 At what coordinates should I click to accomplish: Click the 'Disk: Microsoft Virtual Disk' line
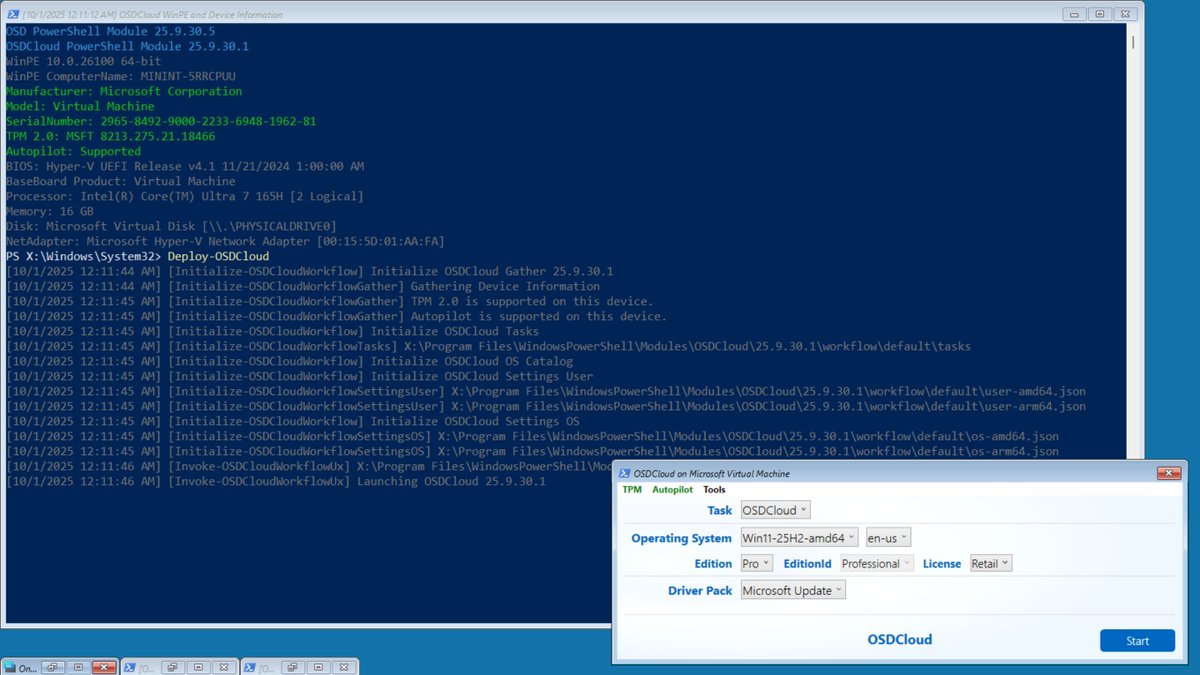(171, 227)
